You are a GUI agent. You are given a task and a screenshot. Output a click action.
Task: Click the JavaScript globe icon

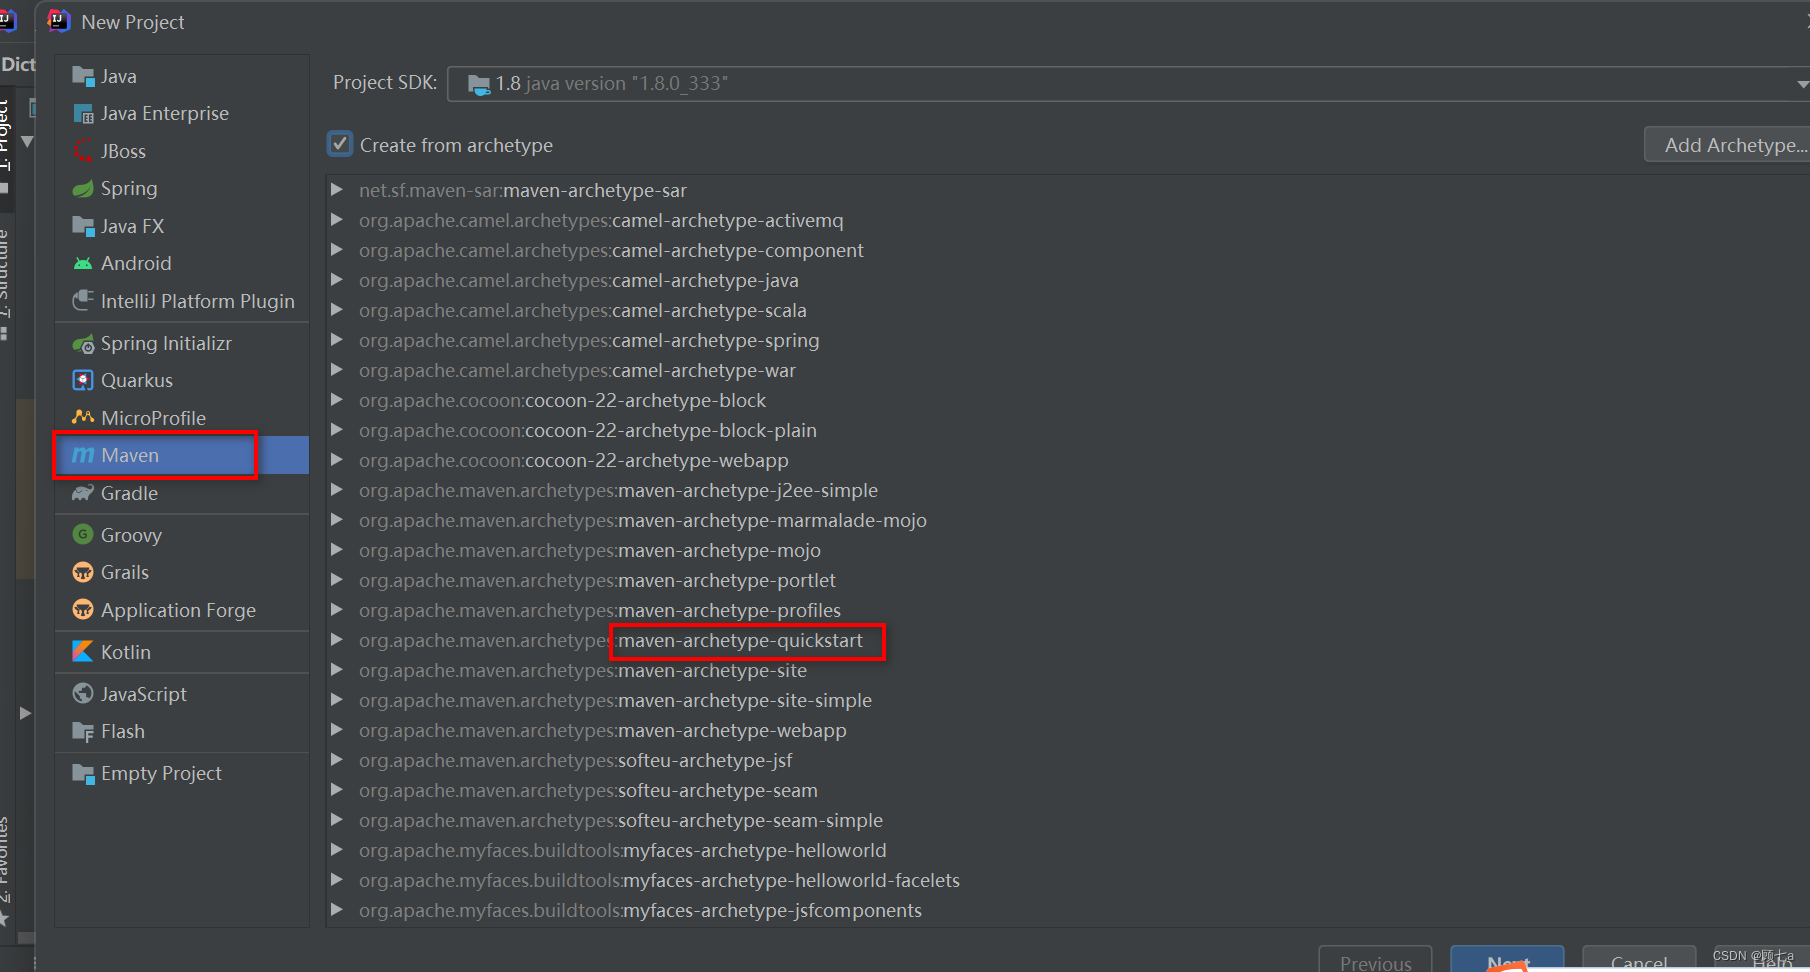tap(83, 694)
